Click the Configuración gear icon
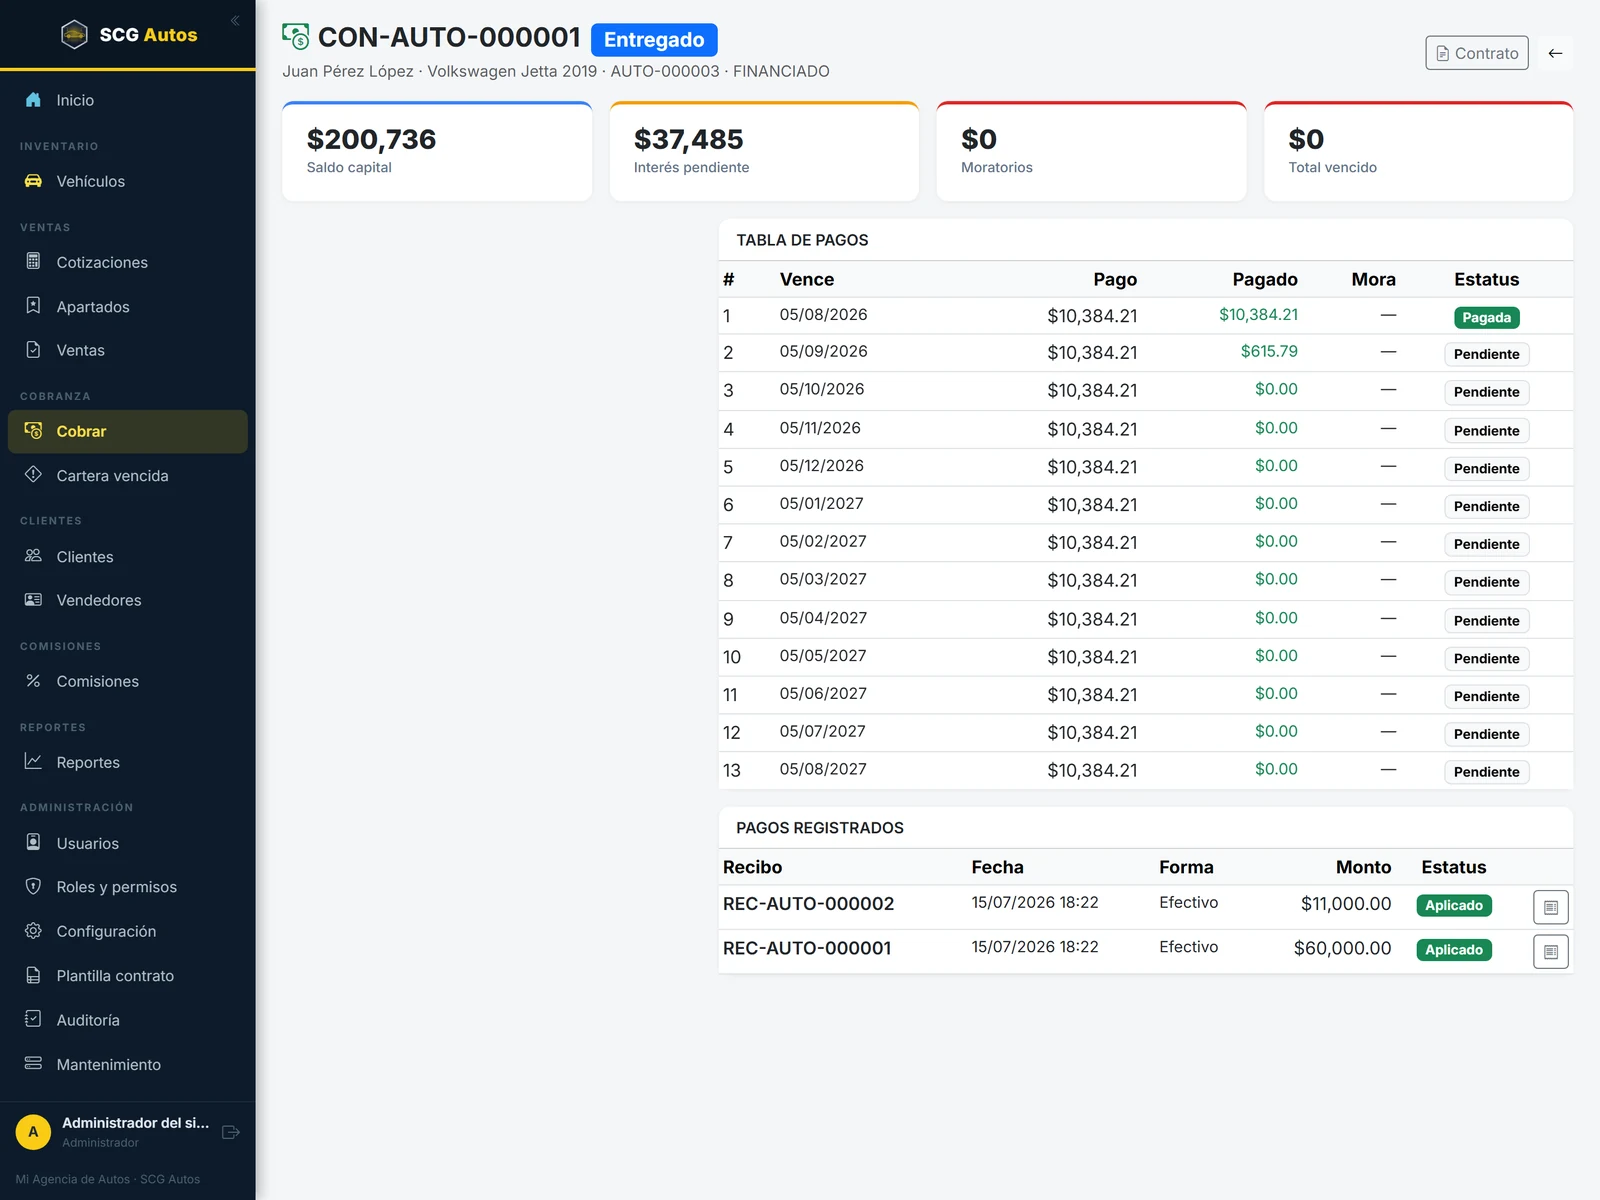1600x1200 pixels. tap(33, 931)
